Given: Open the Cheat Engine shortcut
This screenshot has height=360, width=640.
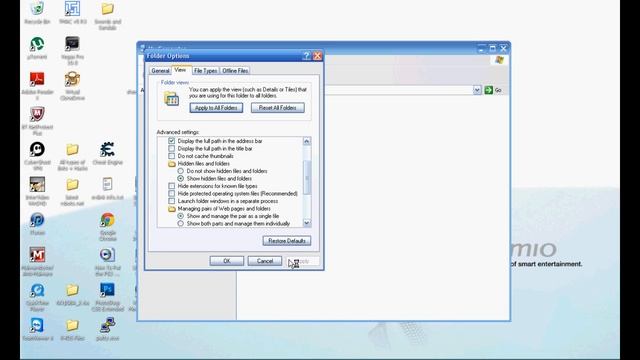Looking at the screenshot, I should tap(107, 149).
